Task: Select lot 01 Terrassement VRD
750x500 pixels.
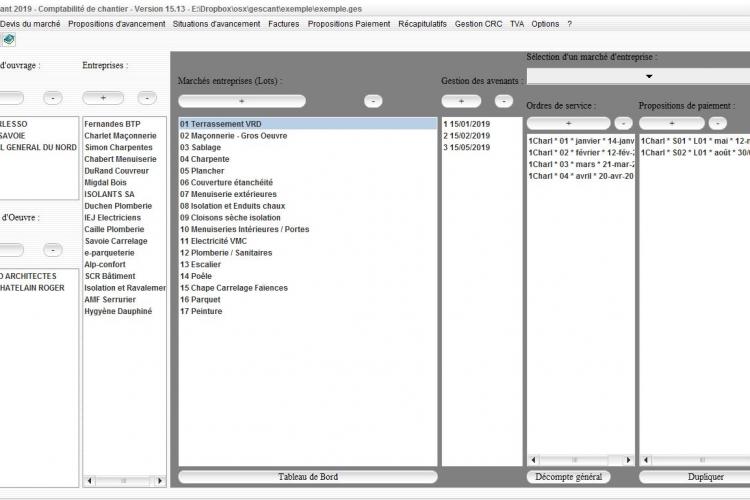Action: tap(308, 124)
